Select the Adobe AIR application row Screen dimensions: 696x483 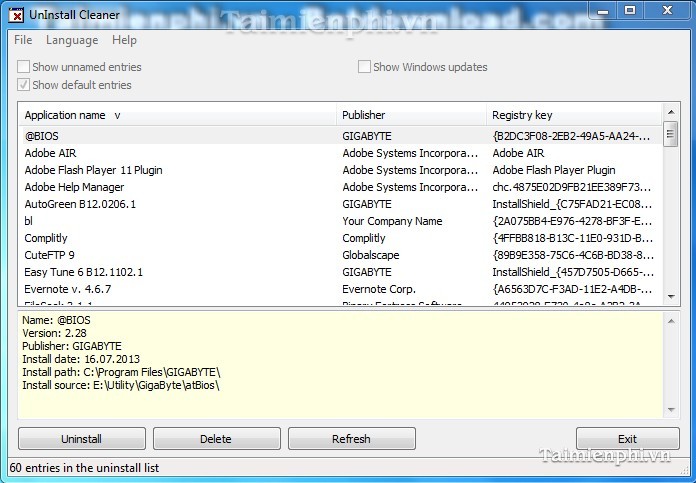click(x=340, y=153)
